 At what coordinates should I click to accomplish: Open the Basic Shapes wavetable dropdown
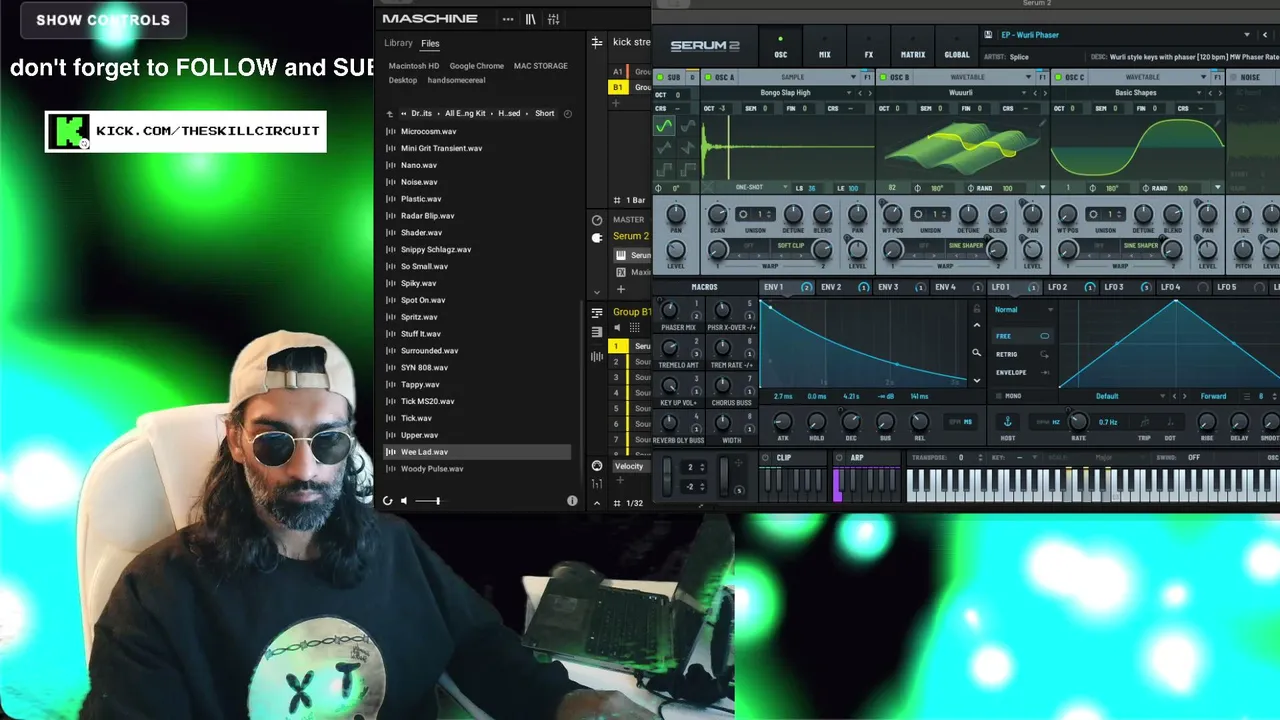(x=1198, y=93)
